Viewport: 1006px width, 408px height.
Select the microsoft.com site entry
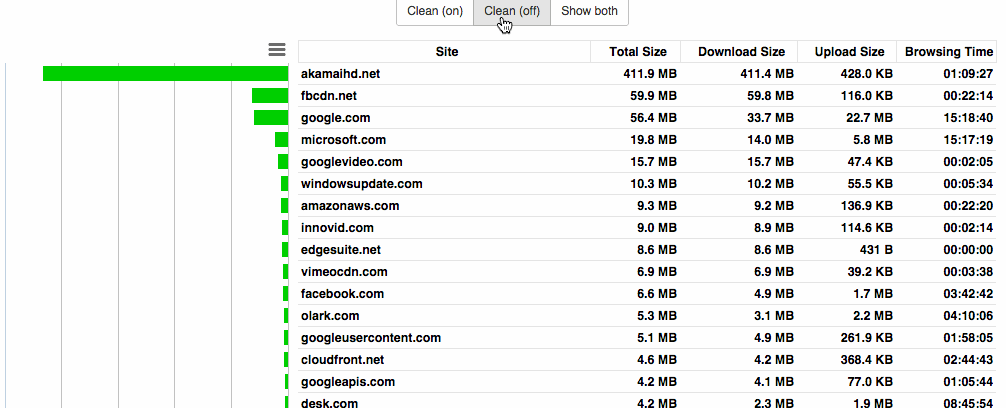coord(343,140)
